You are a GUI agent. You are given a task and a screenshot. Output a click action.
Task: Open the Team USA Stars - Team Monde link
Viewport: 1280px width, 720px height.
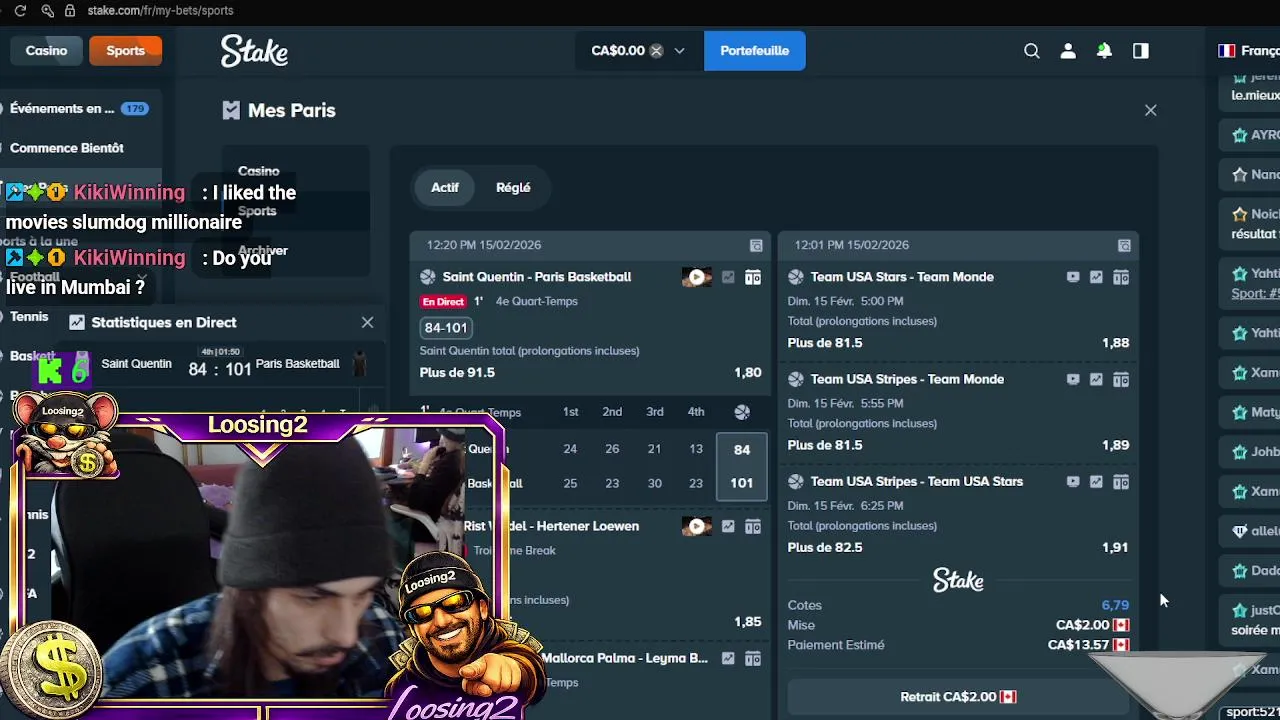(902, 277)
